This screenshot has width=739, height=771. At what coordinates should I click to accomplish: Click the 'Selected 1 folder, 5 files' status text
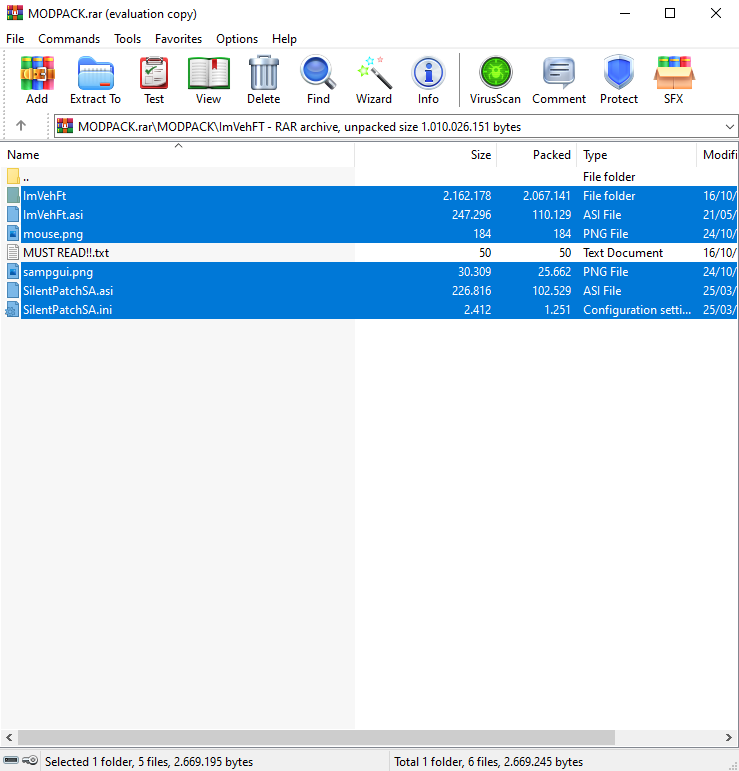149,762
